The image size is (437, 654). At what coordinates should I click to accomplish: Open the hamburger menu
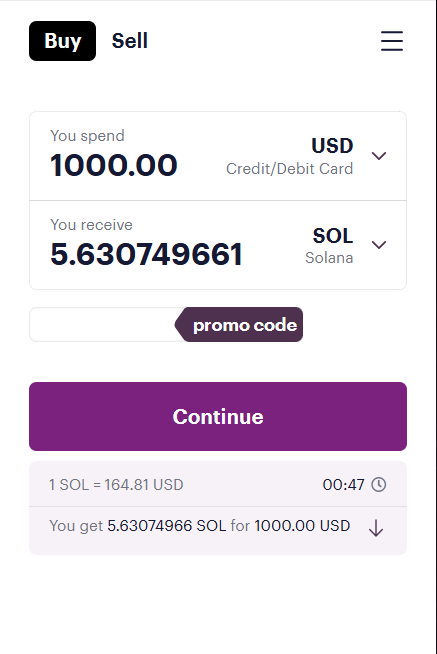click(392, 41)
